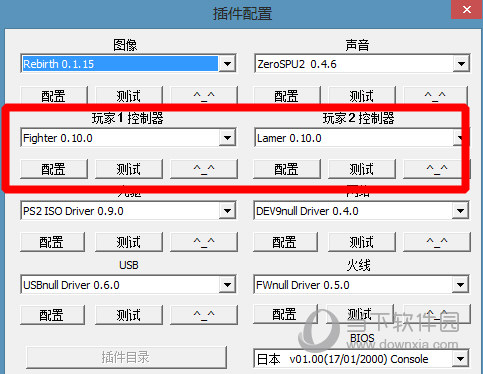Click the USB section label
This screenshot has width=483, height=374.
(x=129, y=265)
